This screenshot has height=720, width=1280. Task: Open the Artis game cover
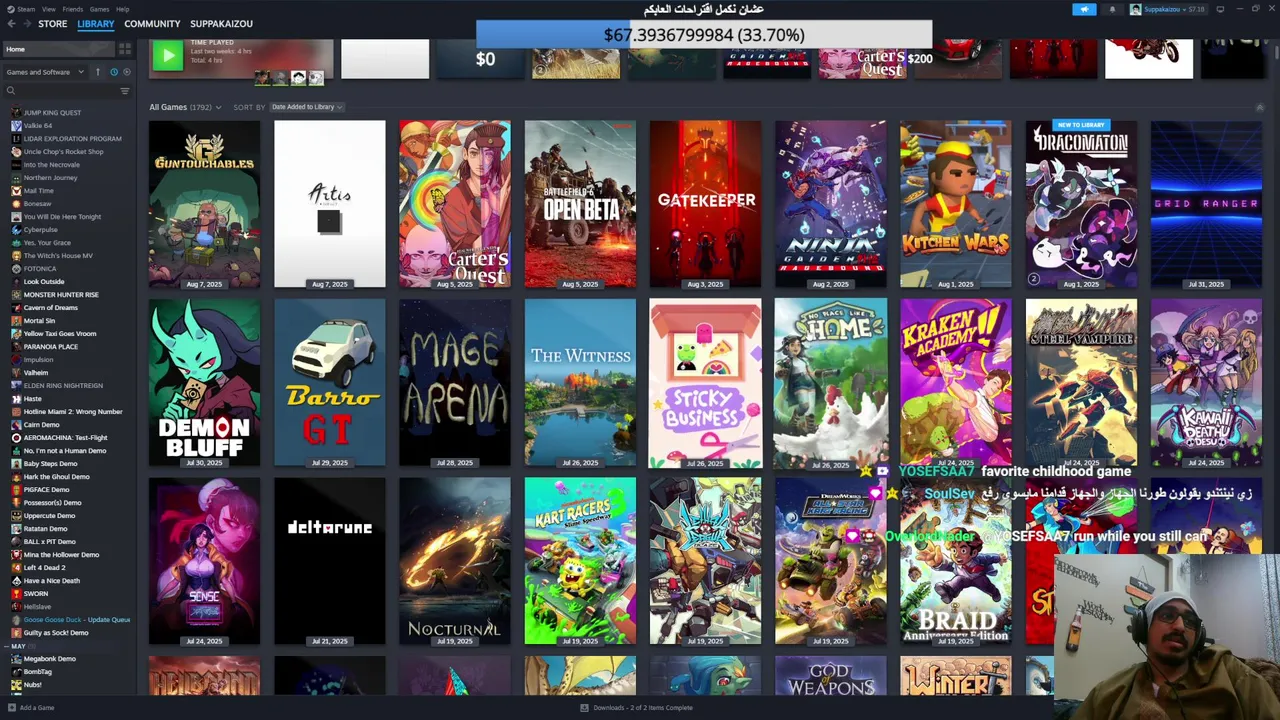coord(329,204)
